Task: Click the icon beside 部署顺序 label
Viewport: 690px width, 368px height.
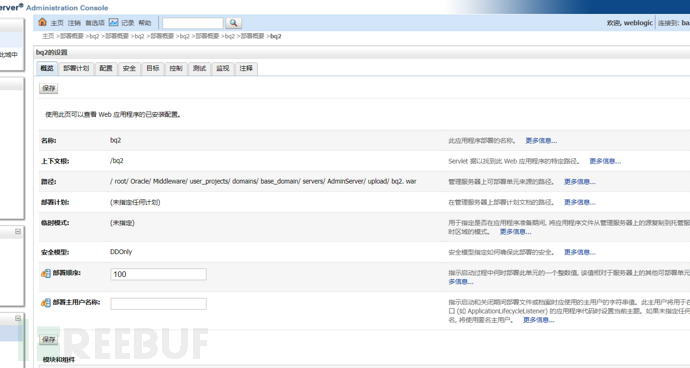Action: click(x=46, y=273)
